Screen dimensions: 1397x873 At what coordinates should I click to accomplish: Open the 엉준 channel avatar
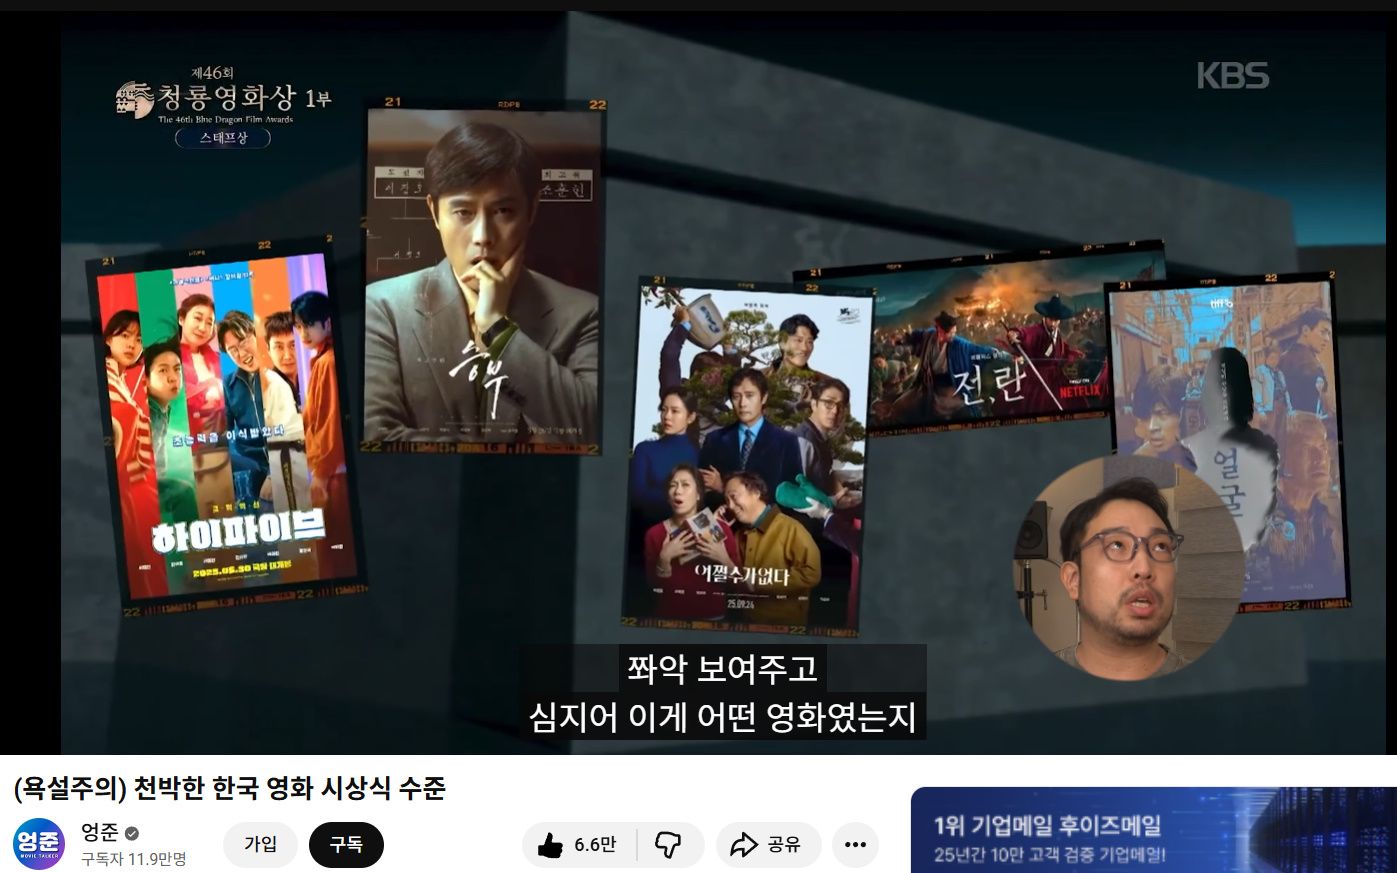tap(39, 845)
